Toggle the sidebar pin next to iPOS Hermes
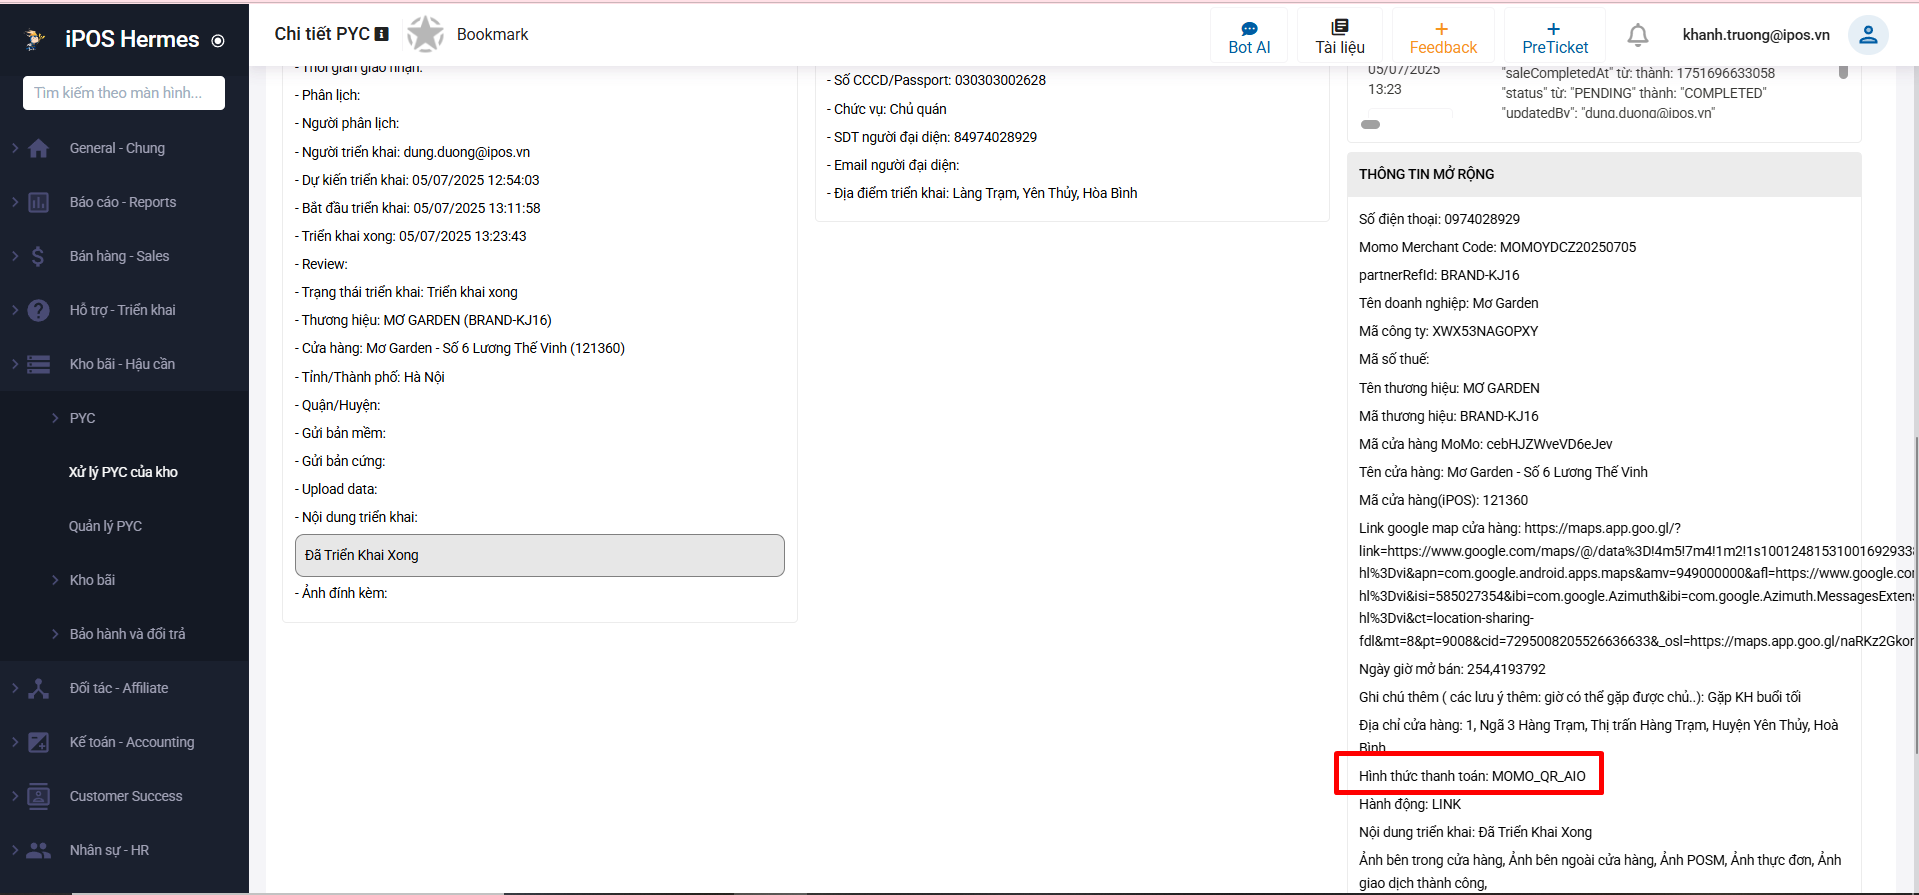Image resolution: width=1919 pixels, height=895 pixels. (x=218, y=41)
